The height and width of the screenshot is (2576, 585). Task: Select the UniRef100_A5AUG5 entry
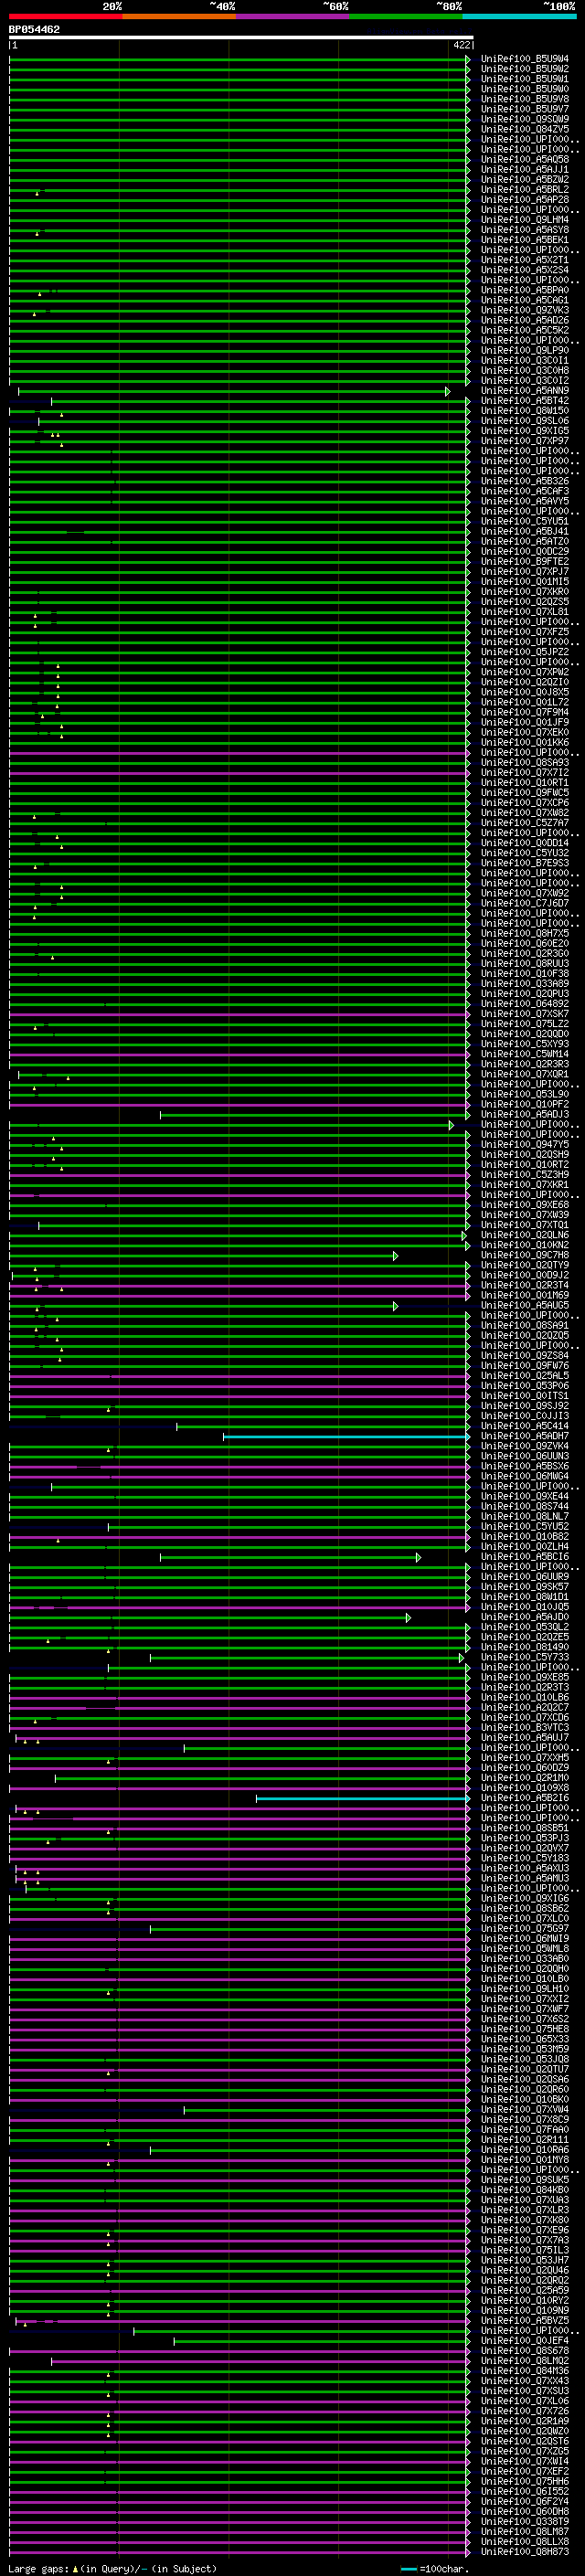(x=525, y=1305)
